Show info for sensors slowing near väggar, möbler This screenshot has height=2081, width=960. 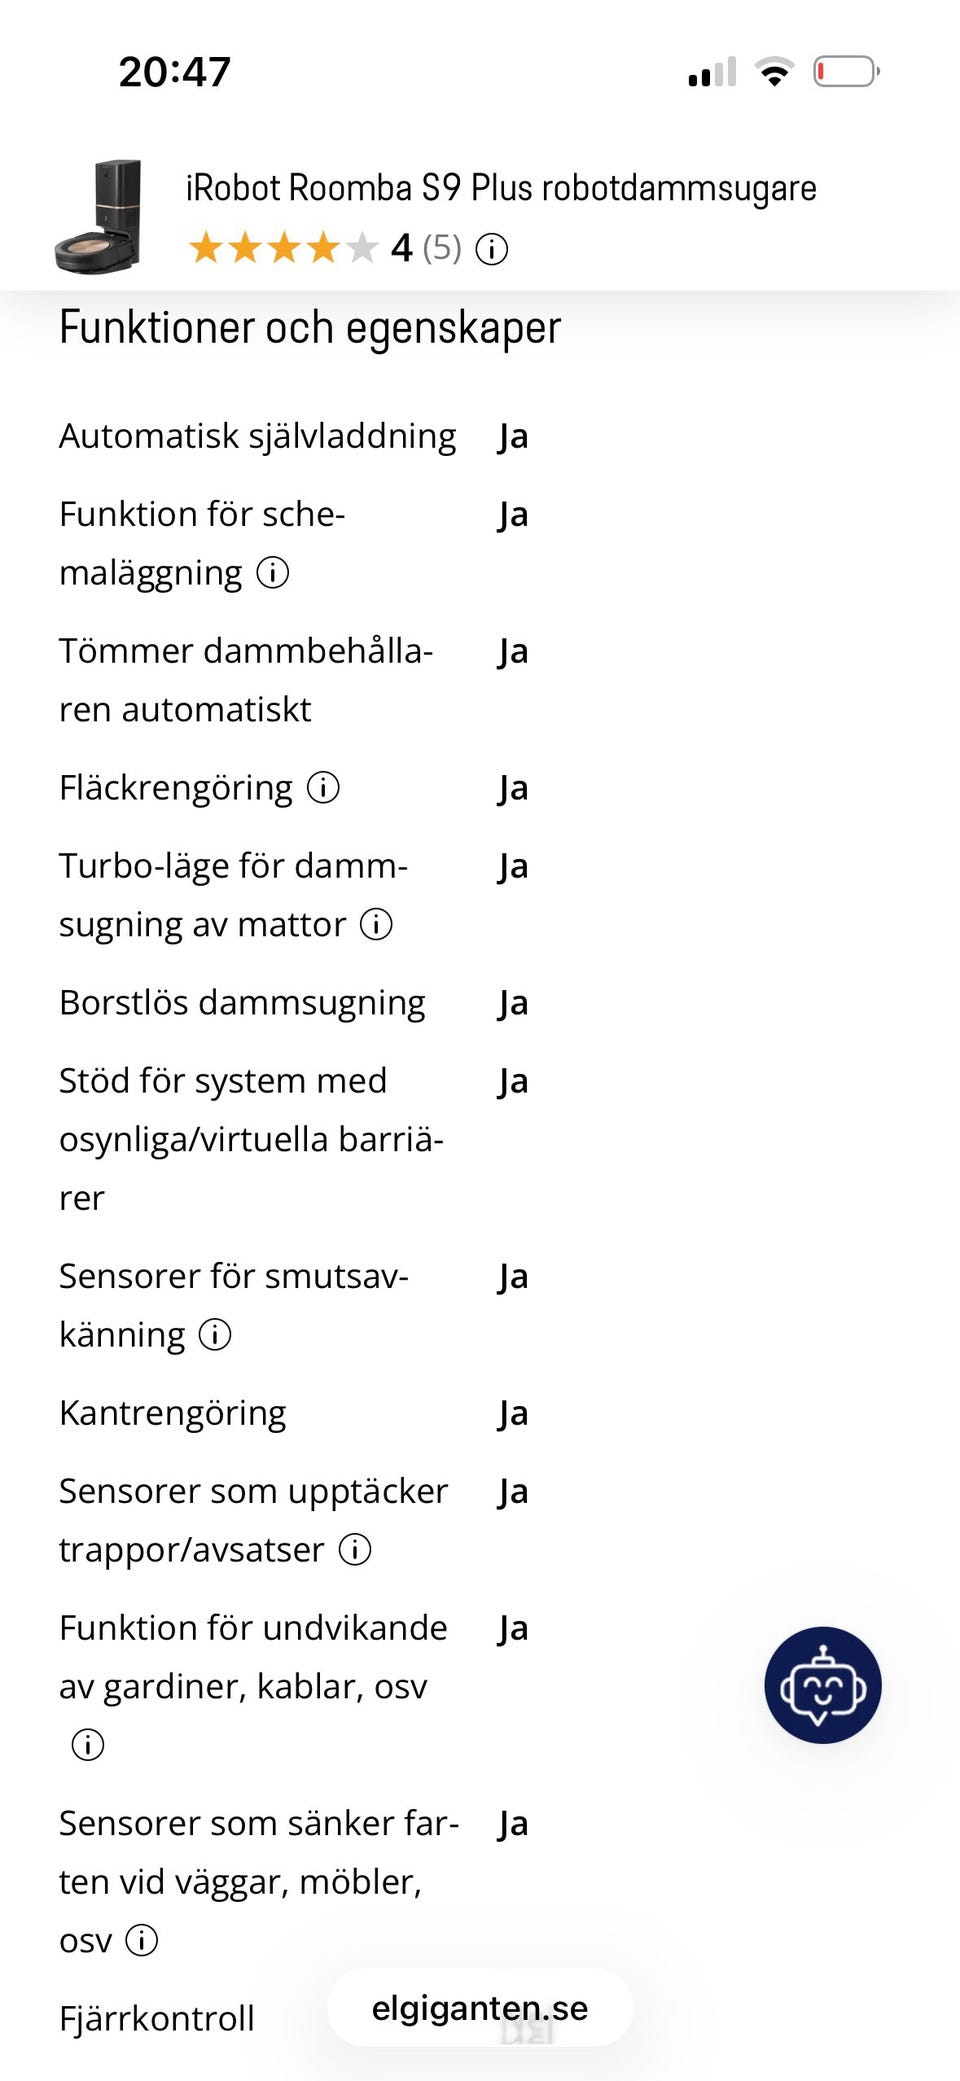[142, 1941]
